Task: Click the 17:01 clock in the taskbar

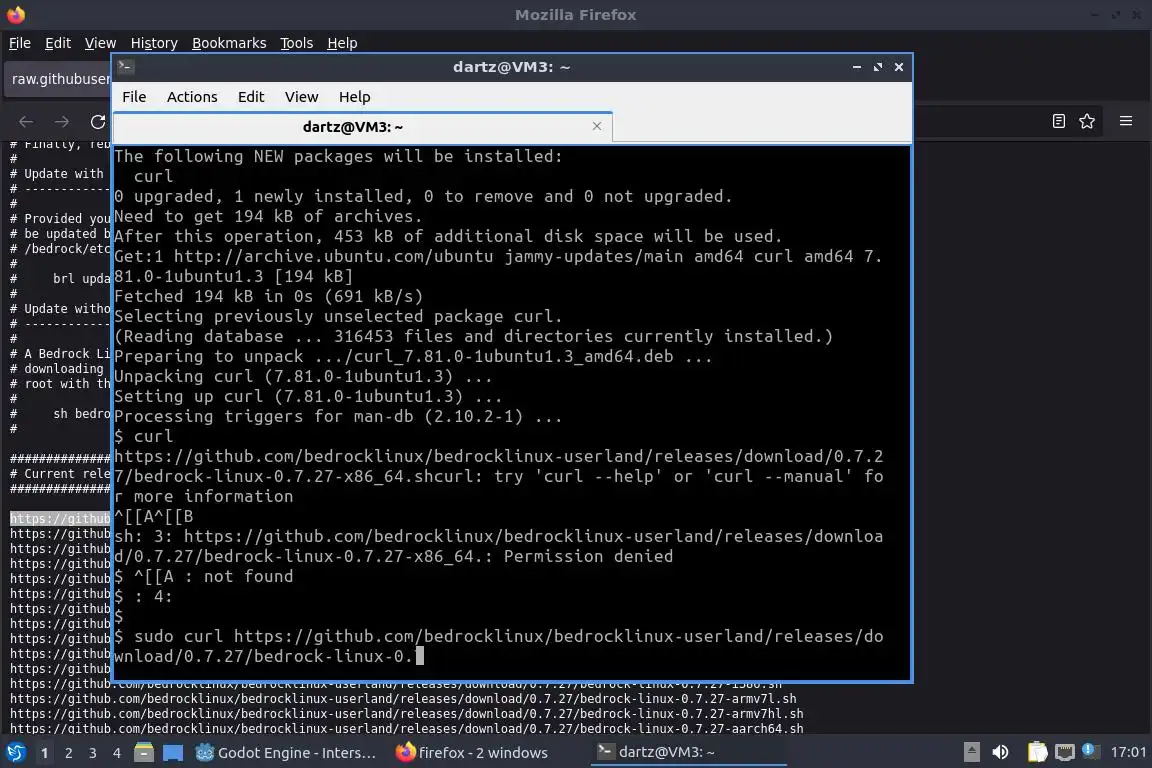Action: click(x=1128, y=753)
